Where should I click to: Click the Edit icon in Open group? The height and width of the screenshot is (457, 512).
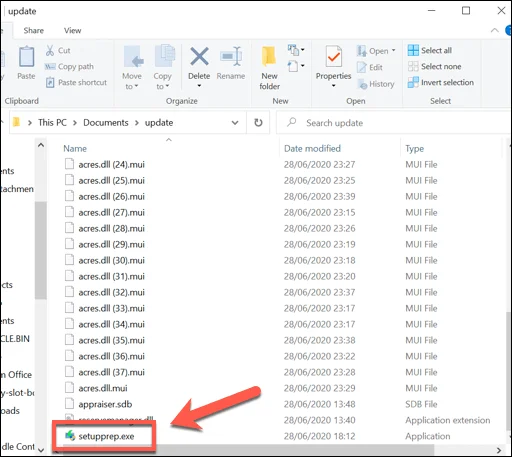[x=361, y=67]
